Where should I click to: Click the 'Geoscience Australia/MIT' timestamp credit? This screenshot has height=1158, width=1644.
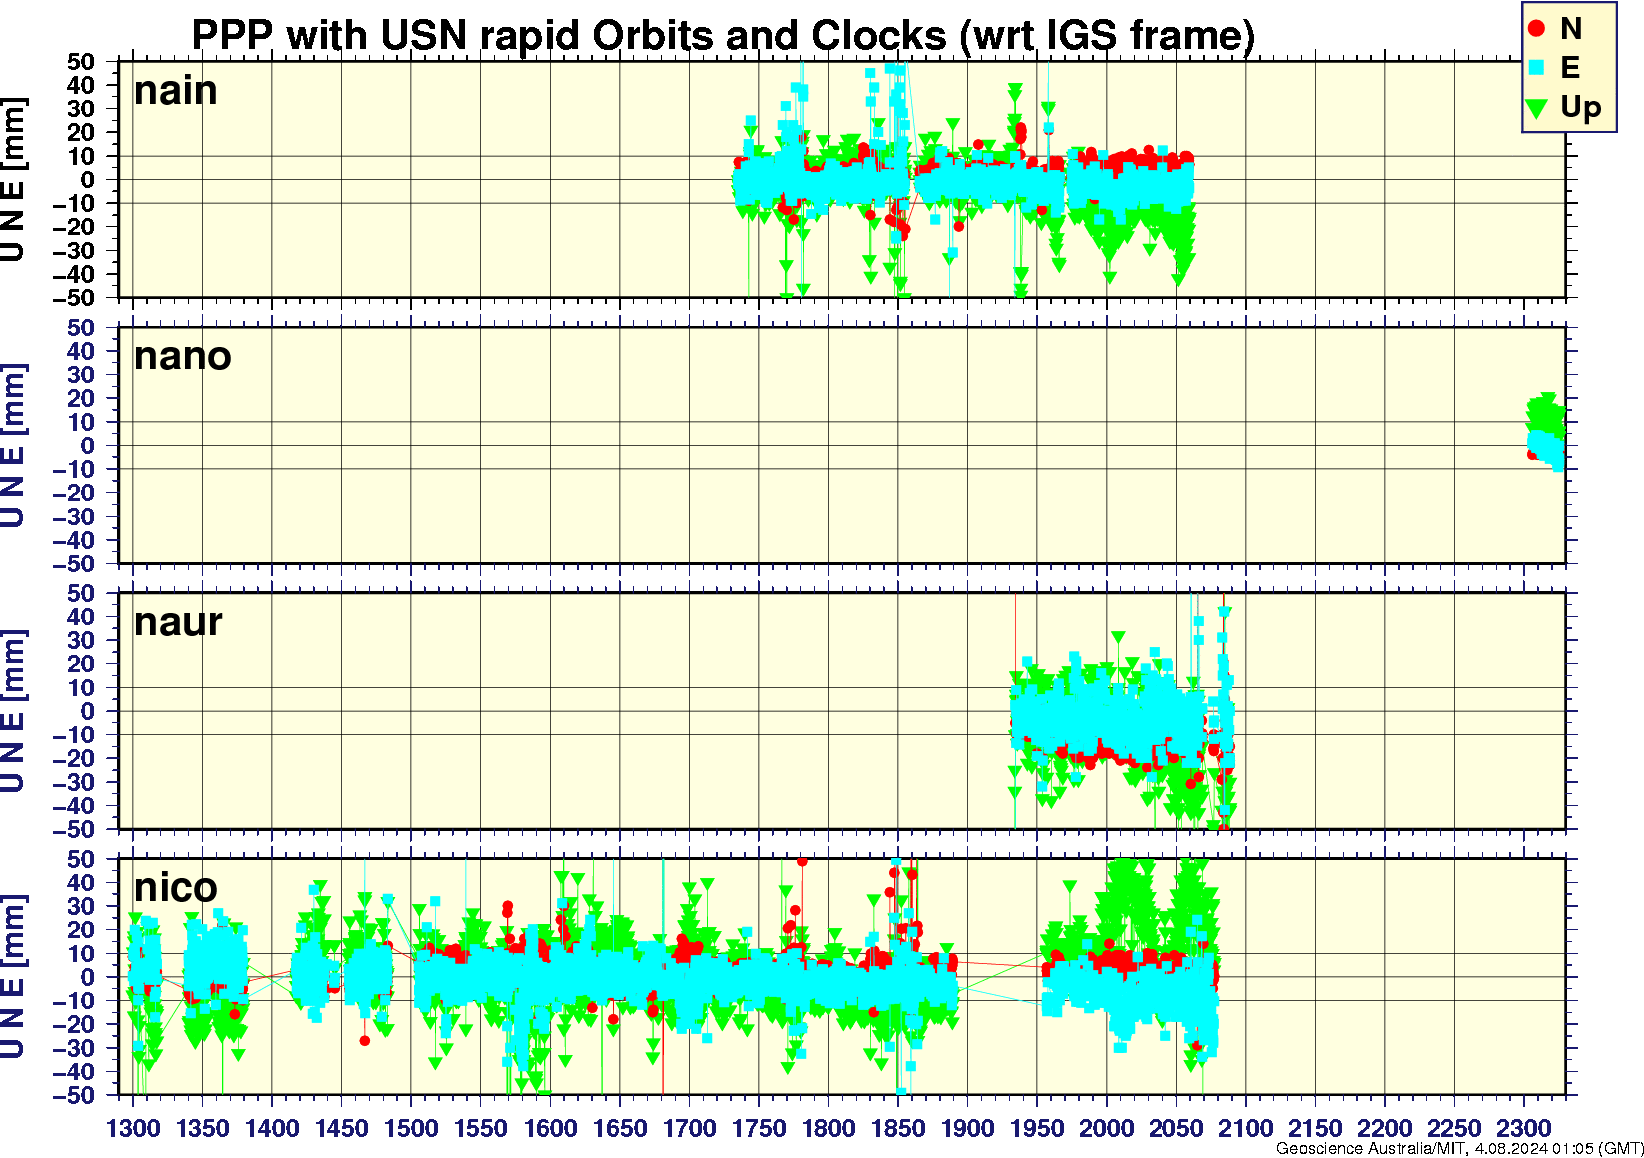(x=1459, y=1149)
